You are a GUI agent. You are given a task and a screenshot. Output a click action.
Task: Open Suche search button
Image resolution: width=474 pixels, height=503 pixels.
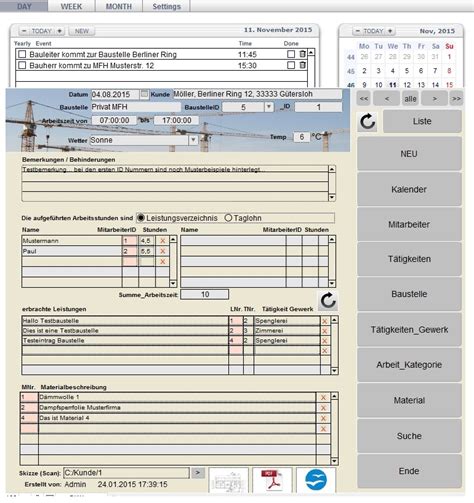409,436
